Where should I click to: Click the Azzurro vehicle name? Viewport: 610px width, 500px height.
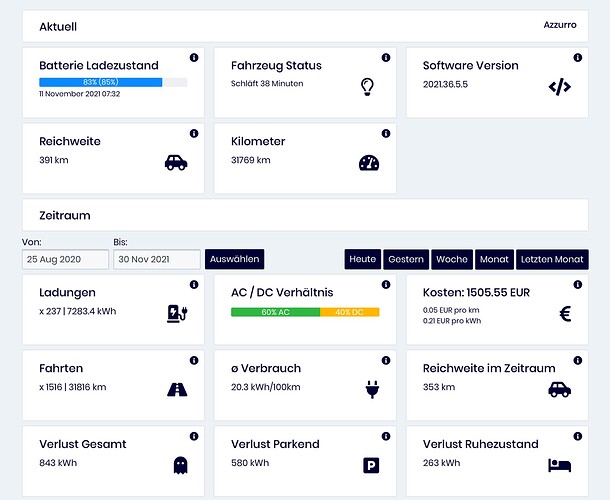(560, 25)
